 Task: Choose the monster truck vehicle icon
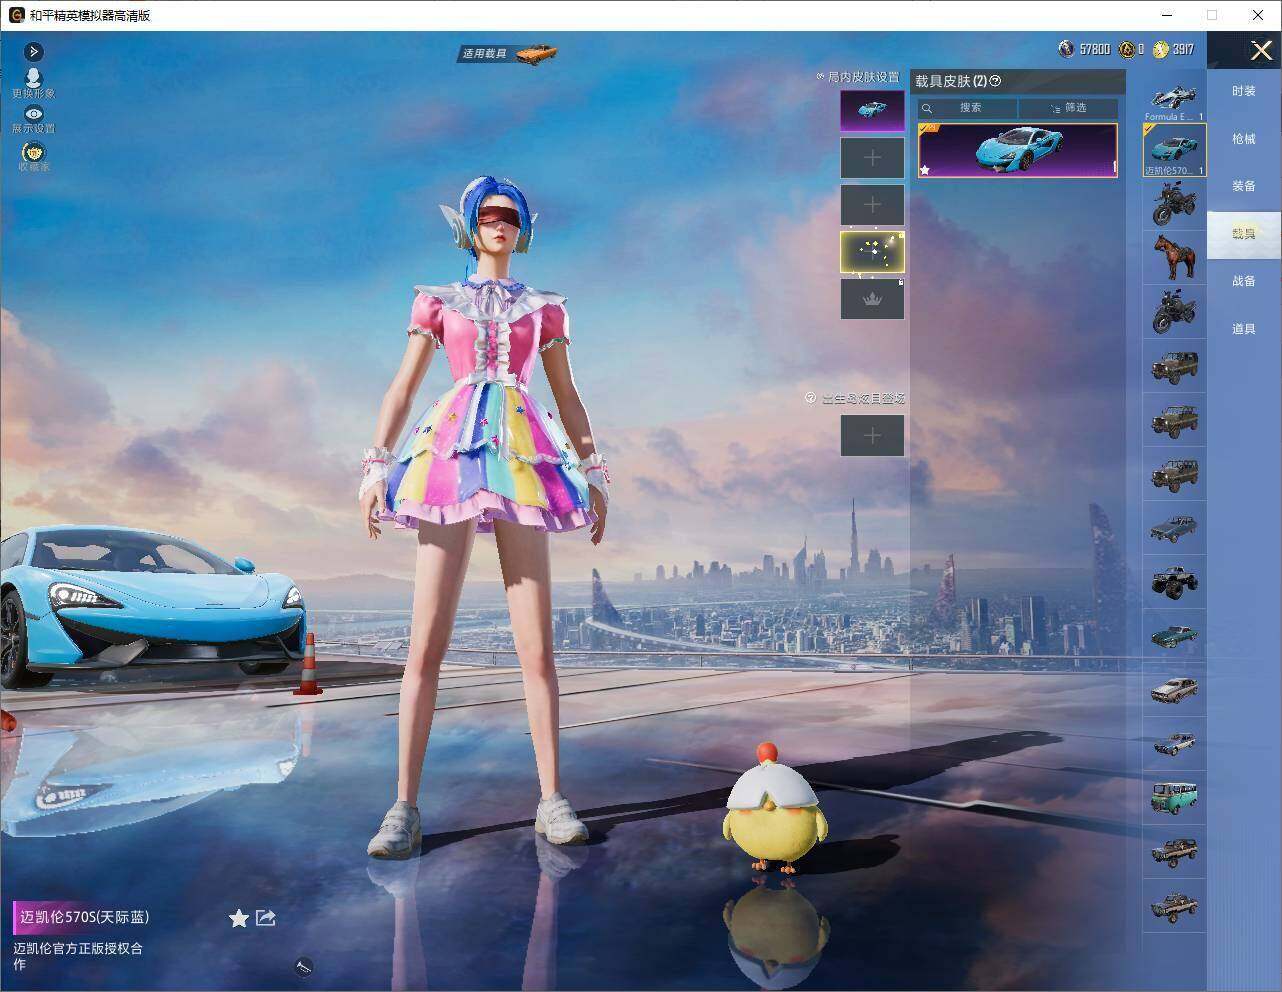point(1174,581)
